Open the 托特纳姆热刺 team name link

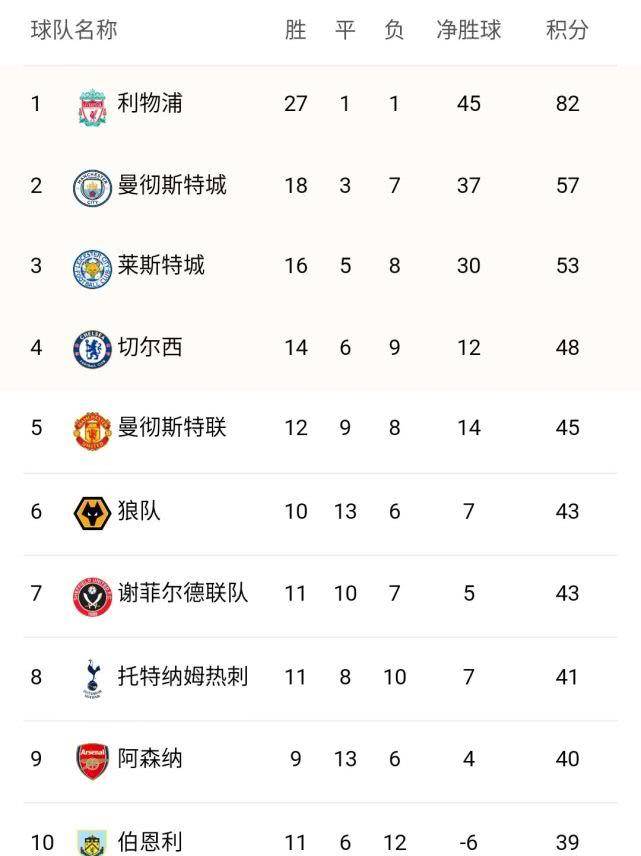pyautogui.click(x=183, y=677)
